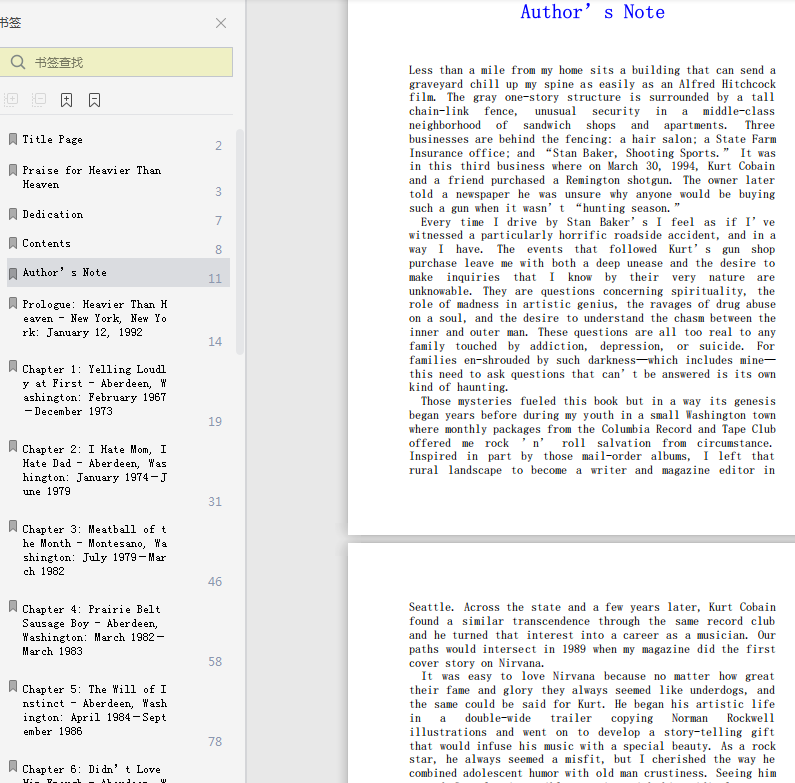Click the blue Author's Note heading
Image resolution: width=795 pixels, height=783 pixels.
592,12
